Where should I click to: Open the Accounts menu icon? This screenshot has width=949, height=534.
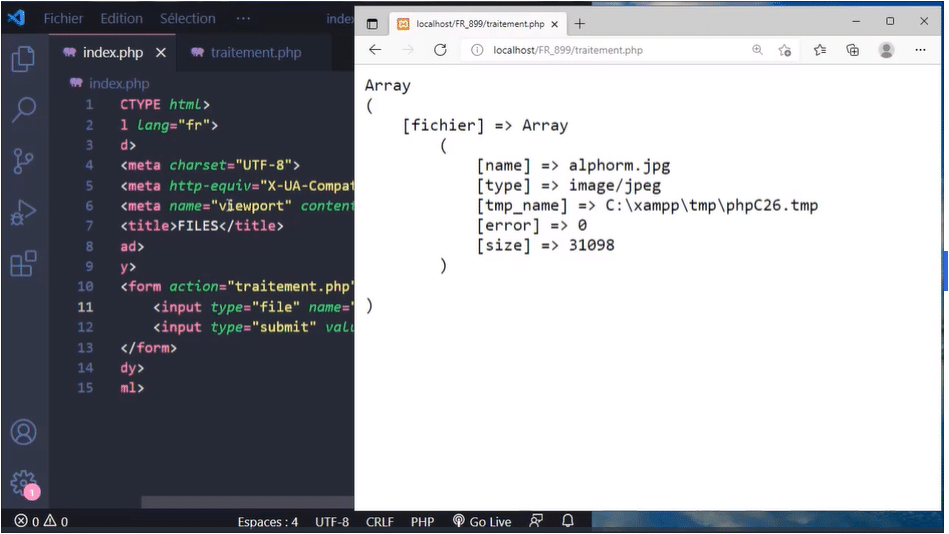(23, 432)
